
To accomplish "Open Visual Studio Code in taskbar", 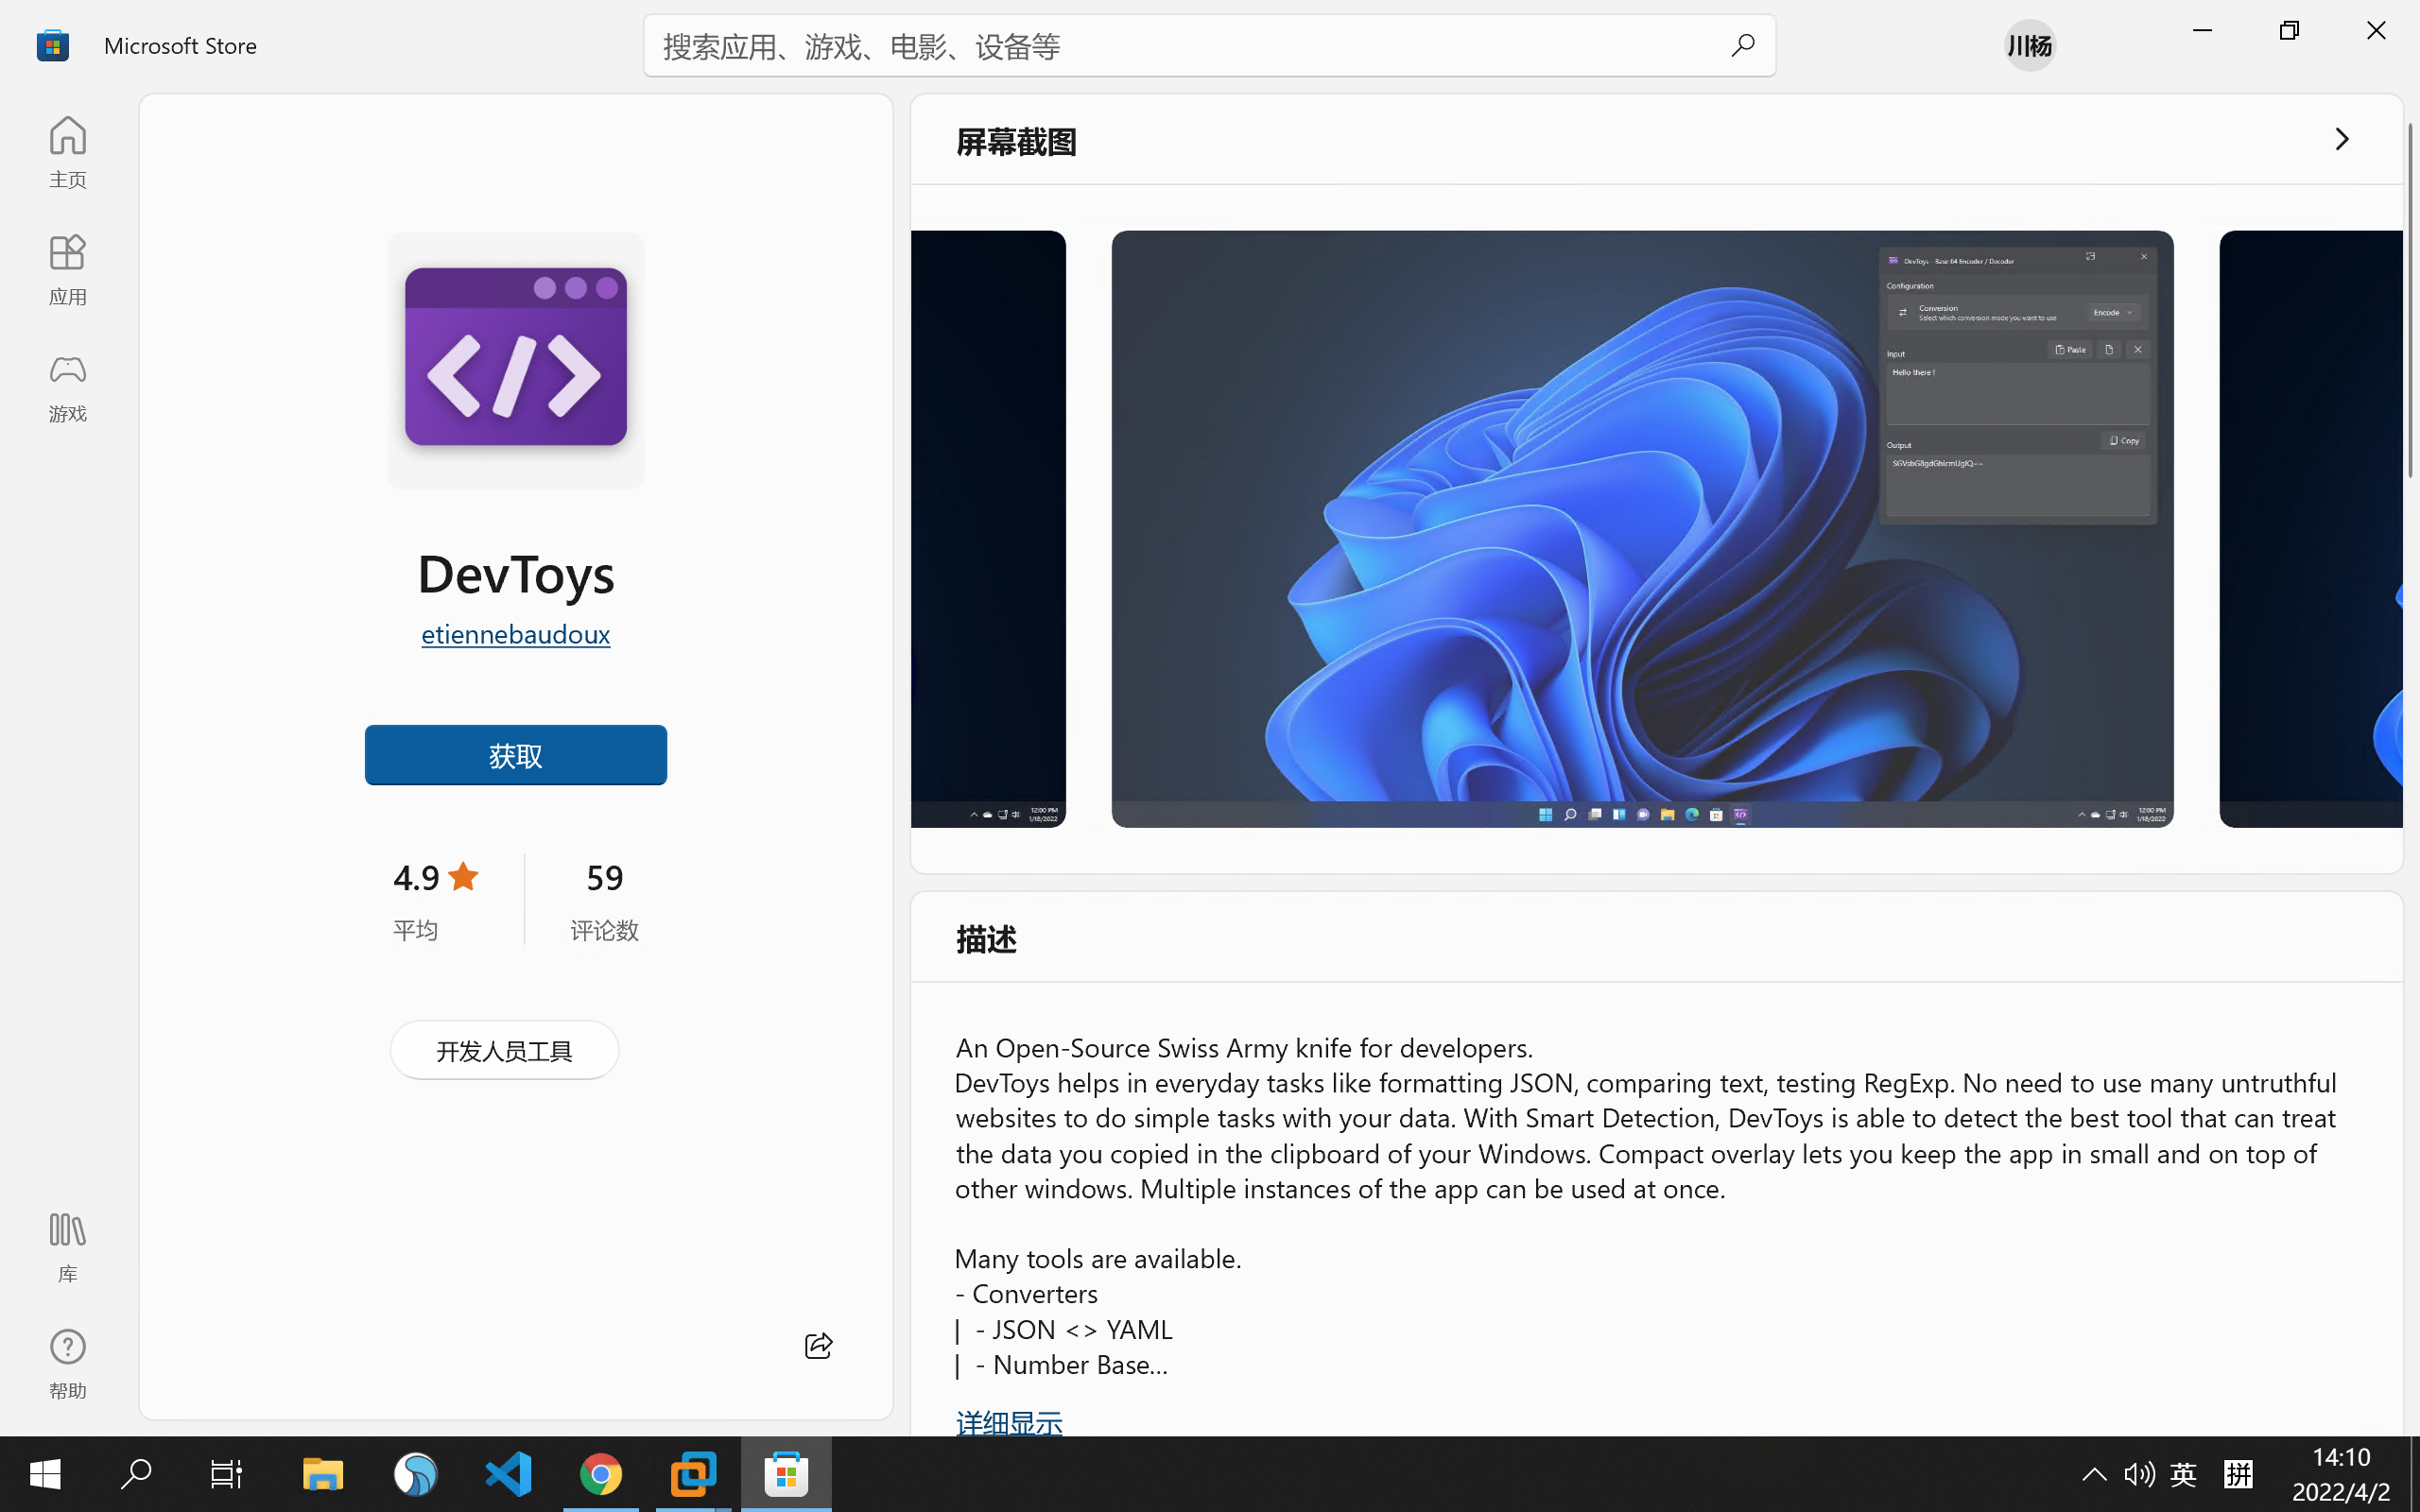I will (x=509, y=1473).
